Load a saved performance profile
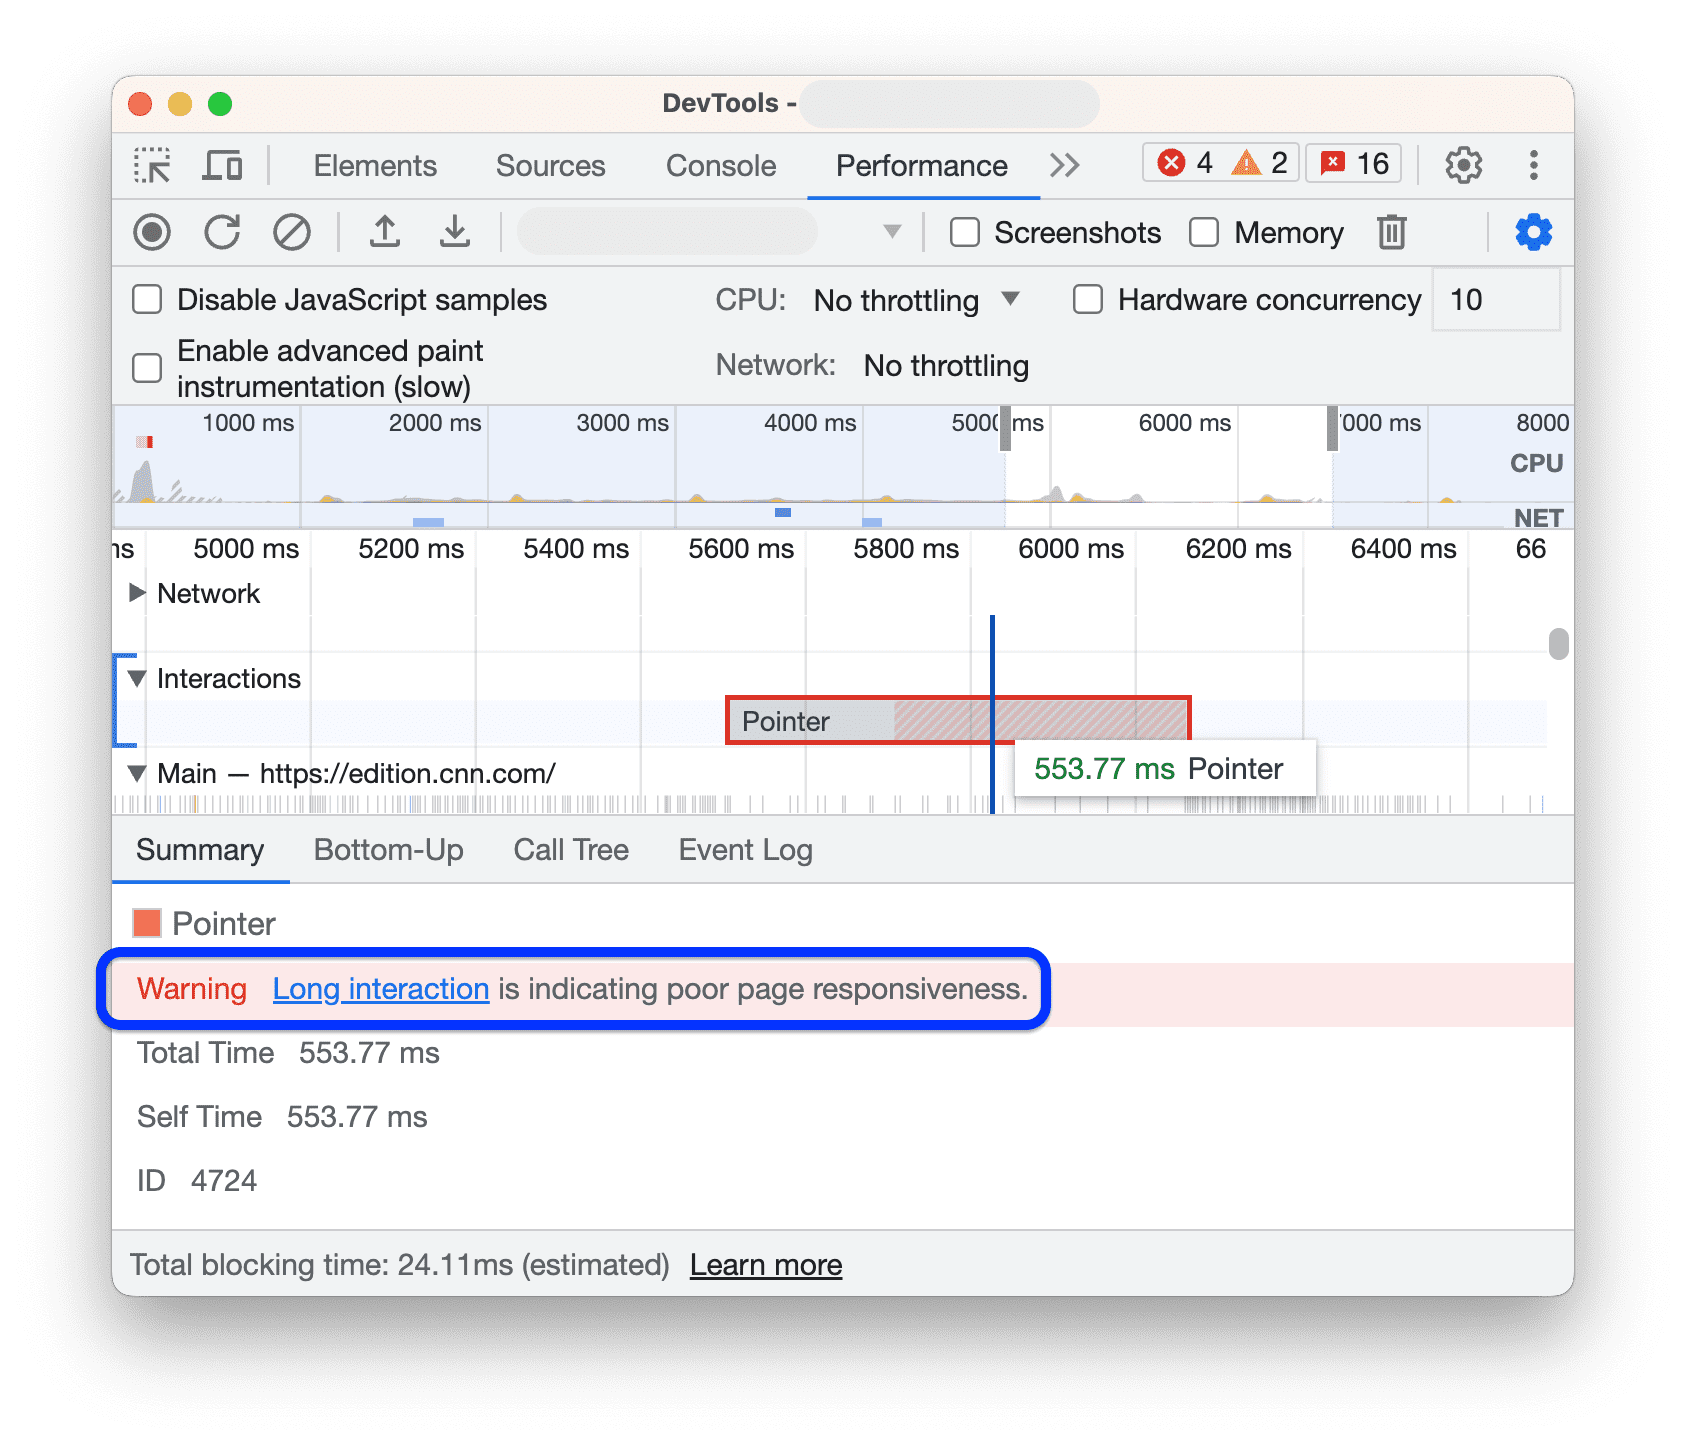Image resolution: width=1686 pixels, height=1444 pixels. pyautogui.click(x=385, y=232)
